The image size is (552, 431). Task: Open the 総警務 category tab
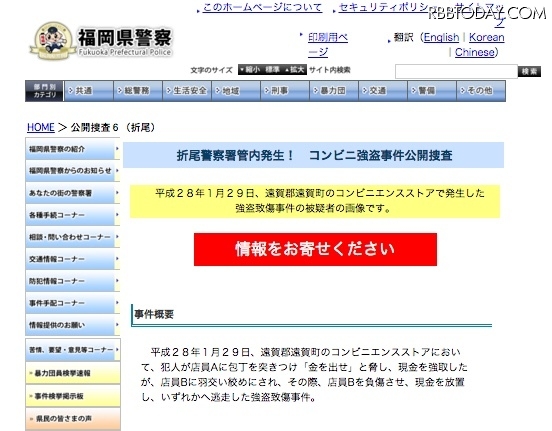pos(138,91)
